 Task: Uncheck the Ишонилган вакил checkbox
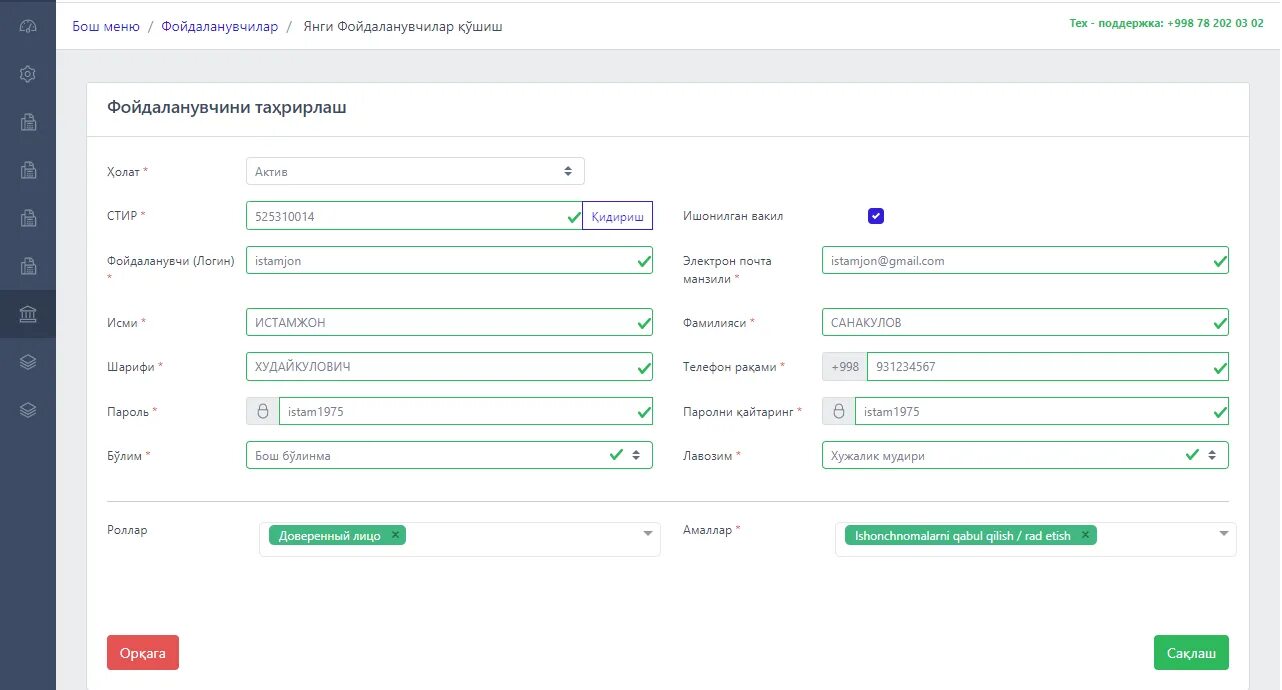(876, 216)
